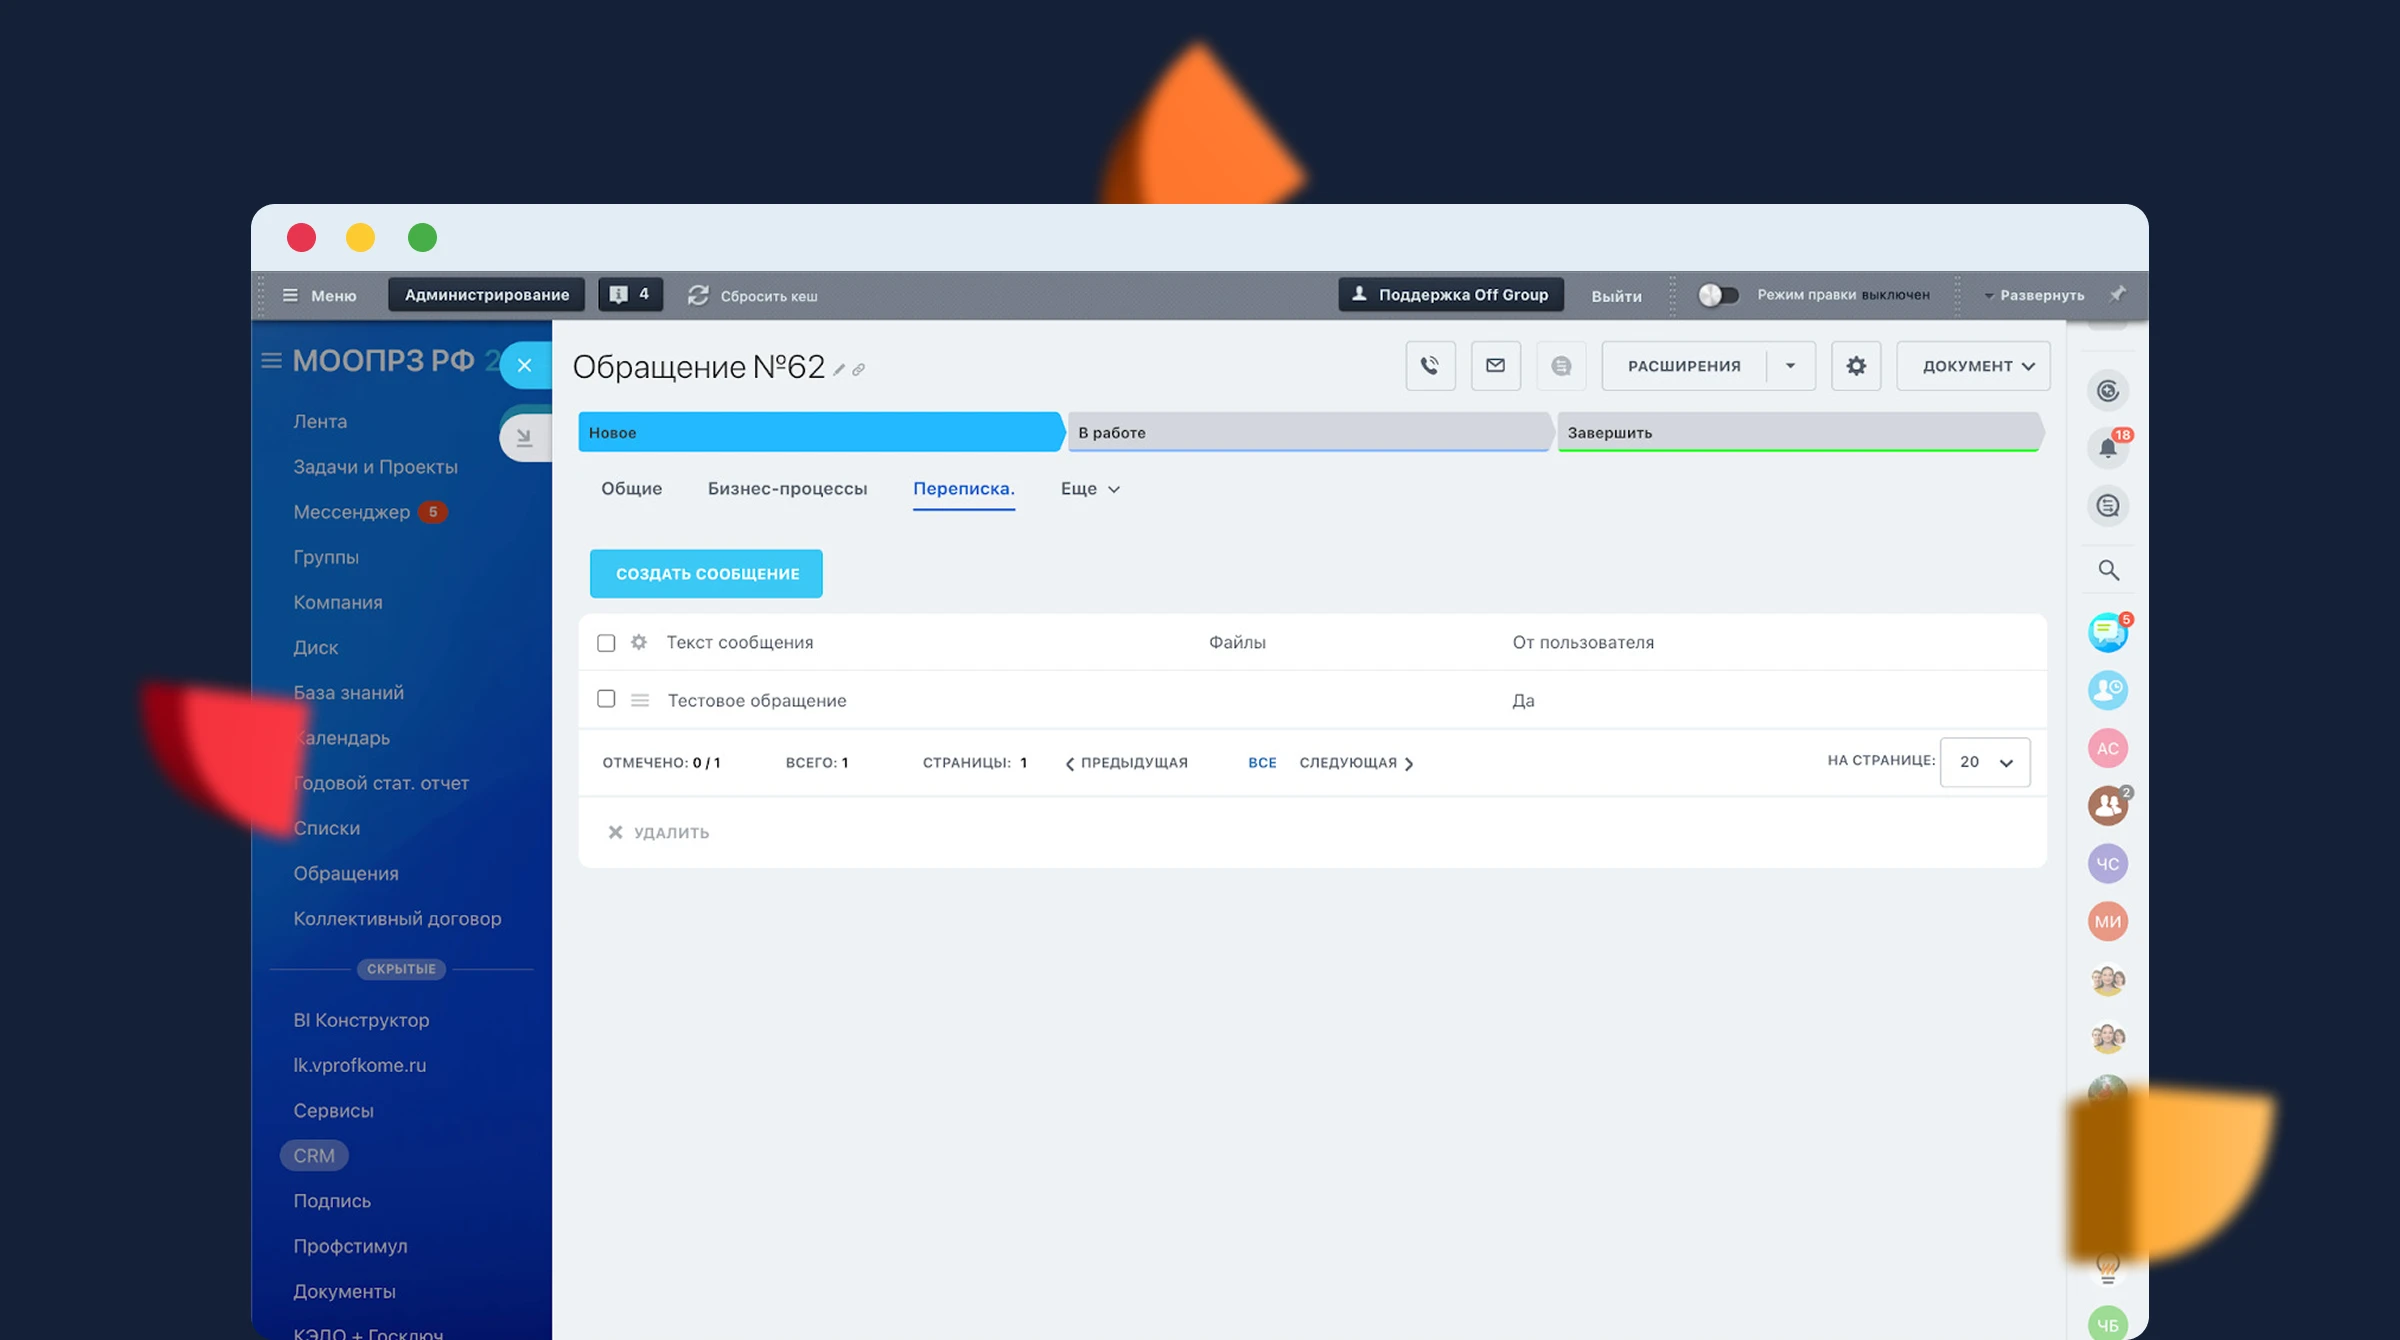The height and width of the screenshot is (1340, 2400).
Task: Toggle Режим правки switch
Action: (1718, 295)
